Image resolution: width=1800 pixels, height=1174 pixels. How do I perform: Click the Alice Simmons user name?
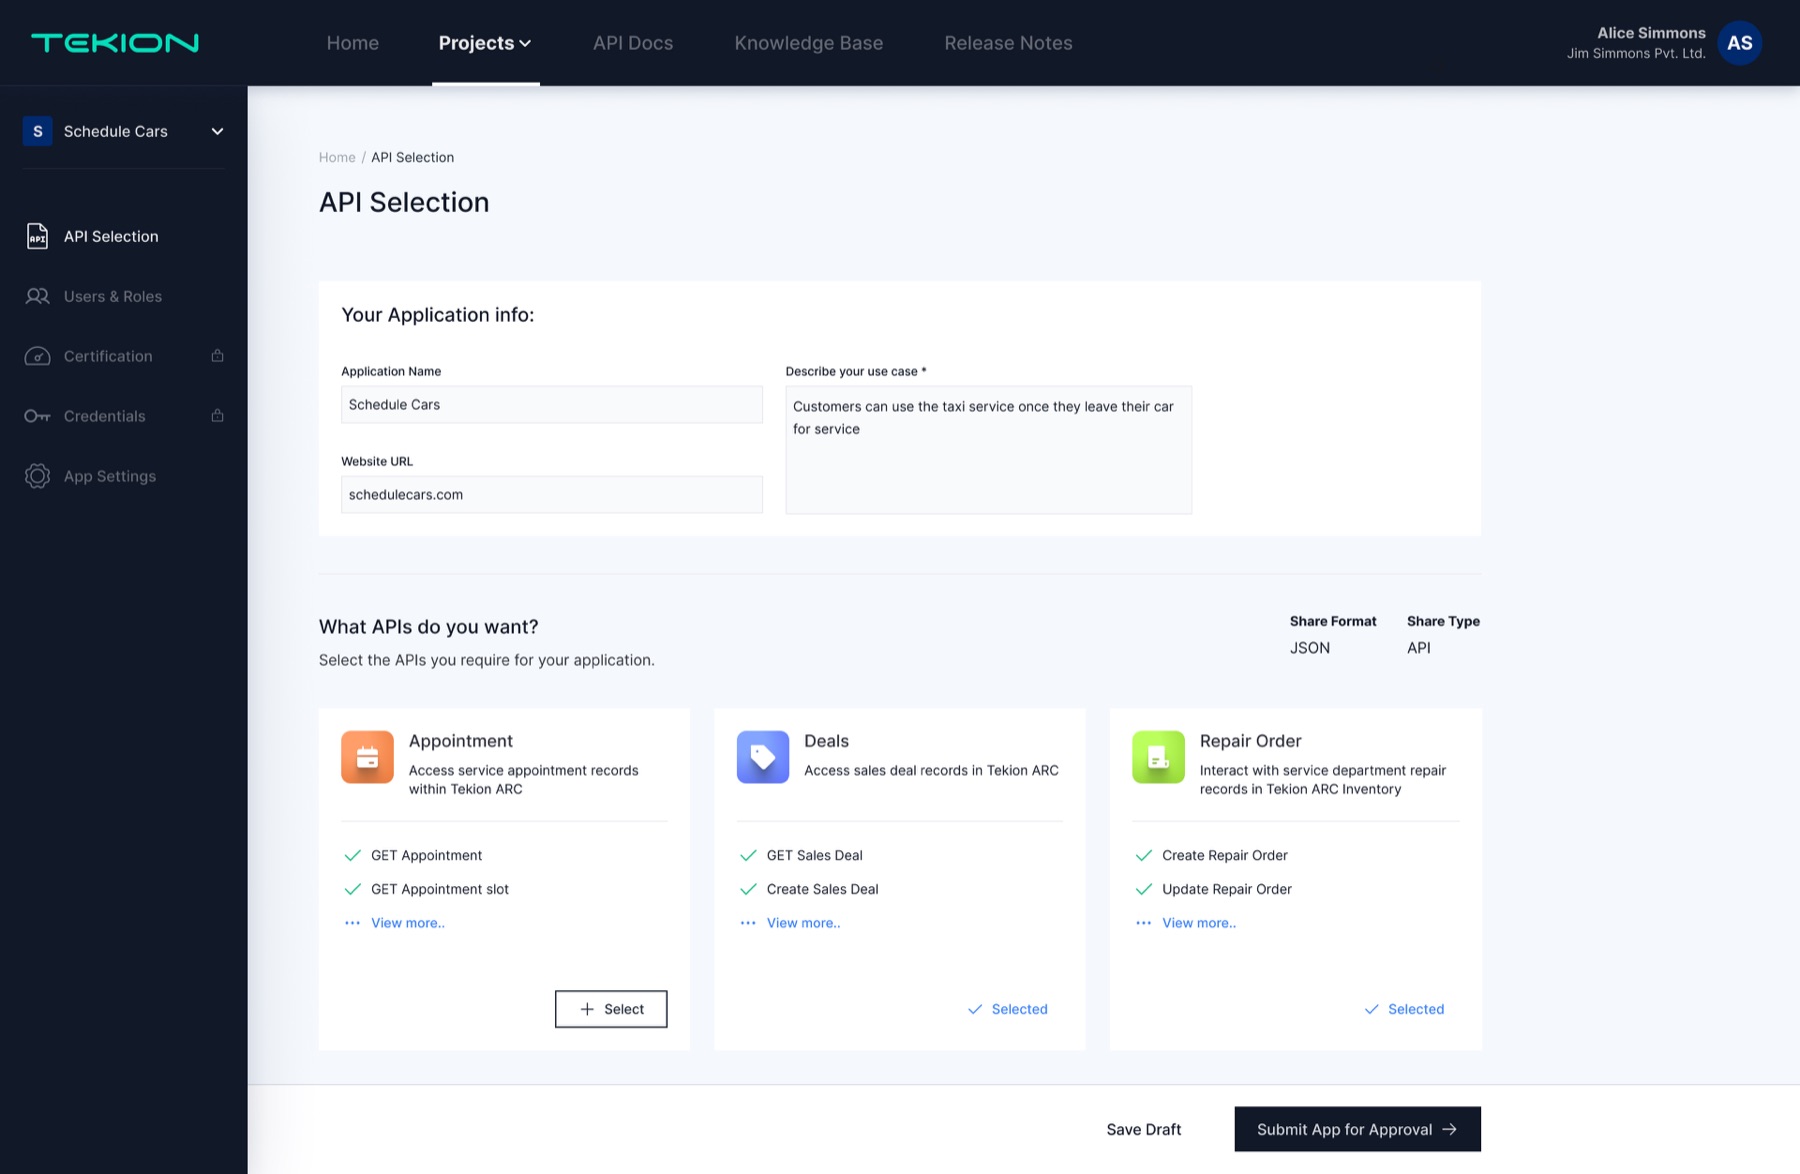(x=1651, y=33)
